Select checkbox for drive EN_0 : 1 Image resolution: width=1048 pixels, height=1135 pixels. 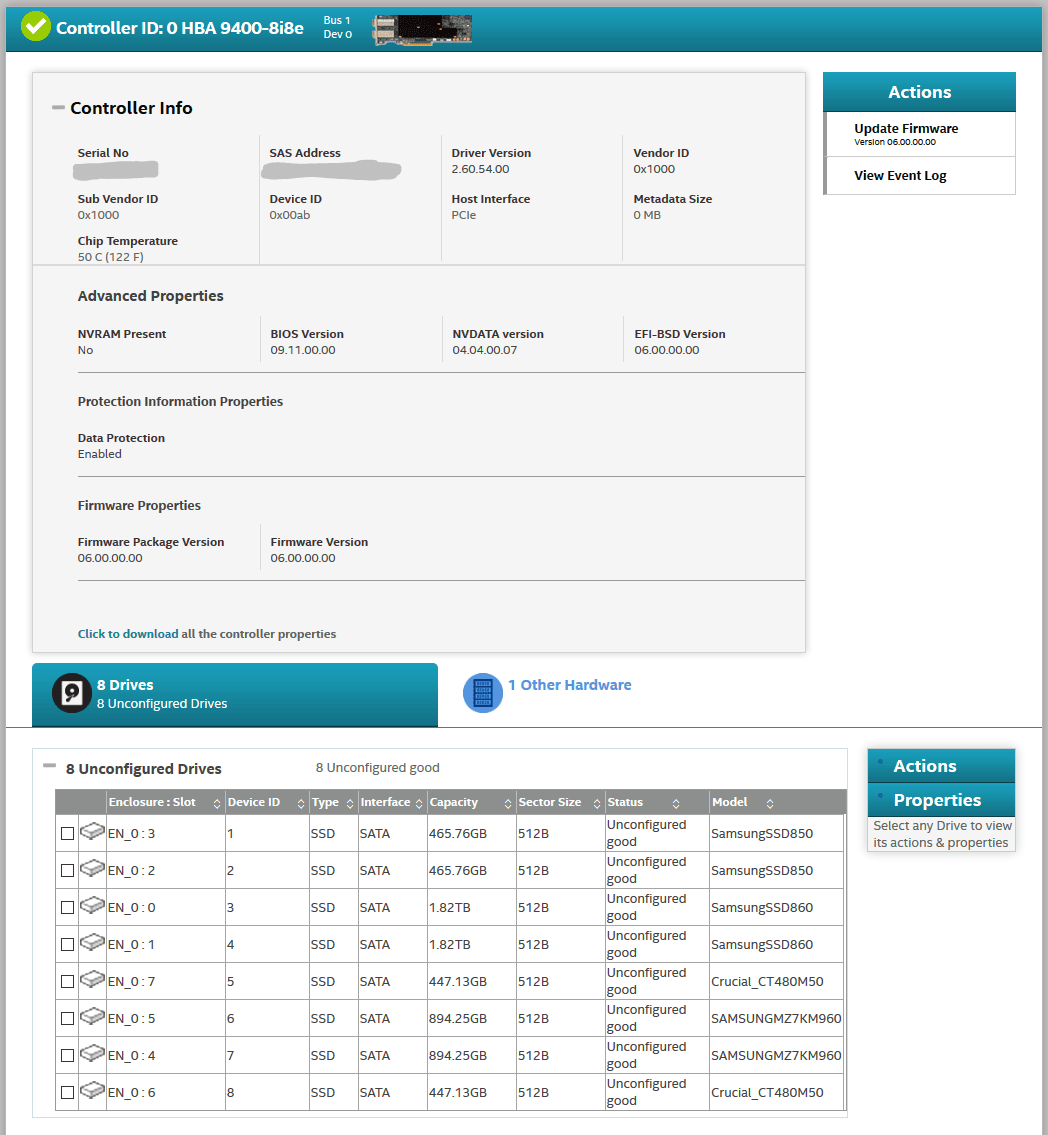(x=67, y=945)
